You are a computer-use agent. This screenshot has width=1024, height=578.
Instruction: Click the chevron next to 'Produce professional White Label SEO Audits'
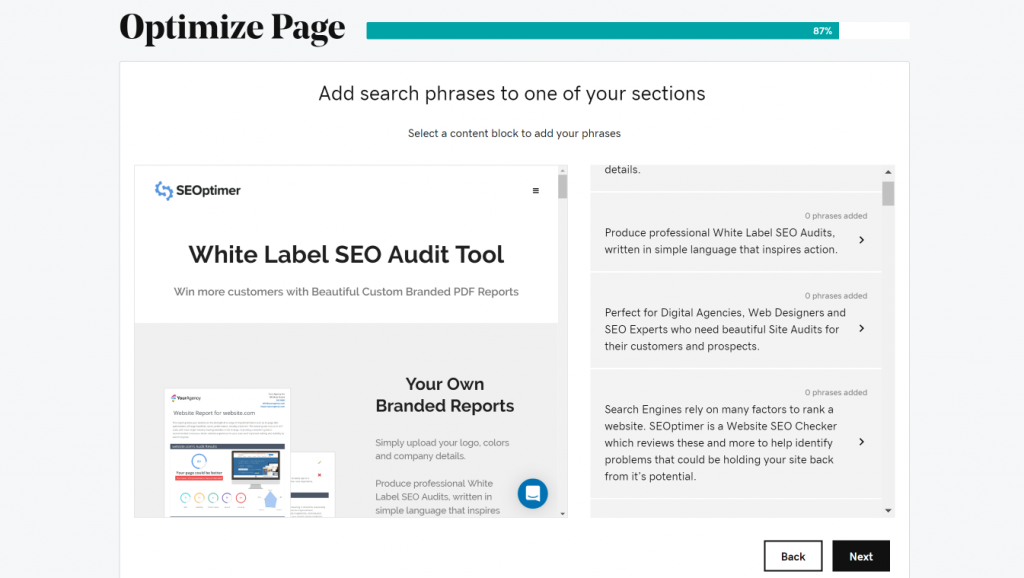pos(861,240)
